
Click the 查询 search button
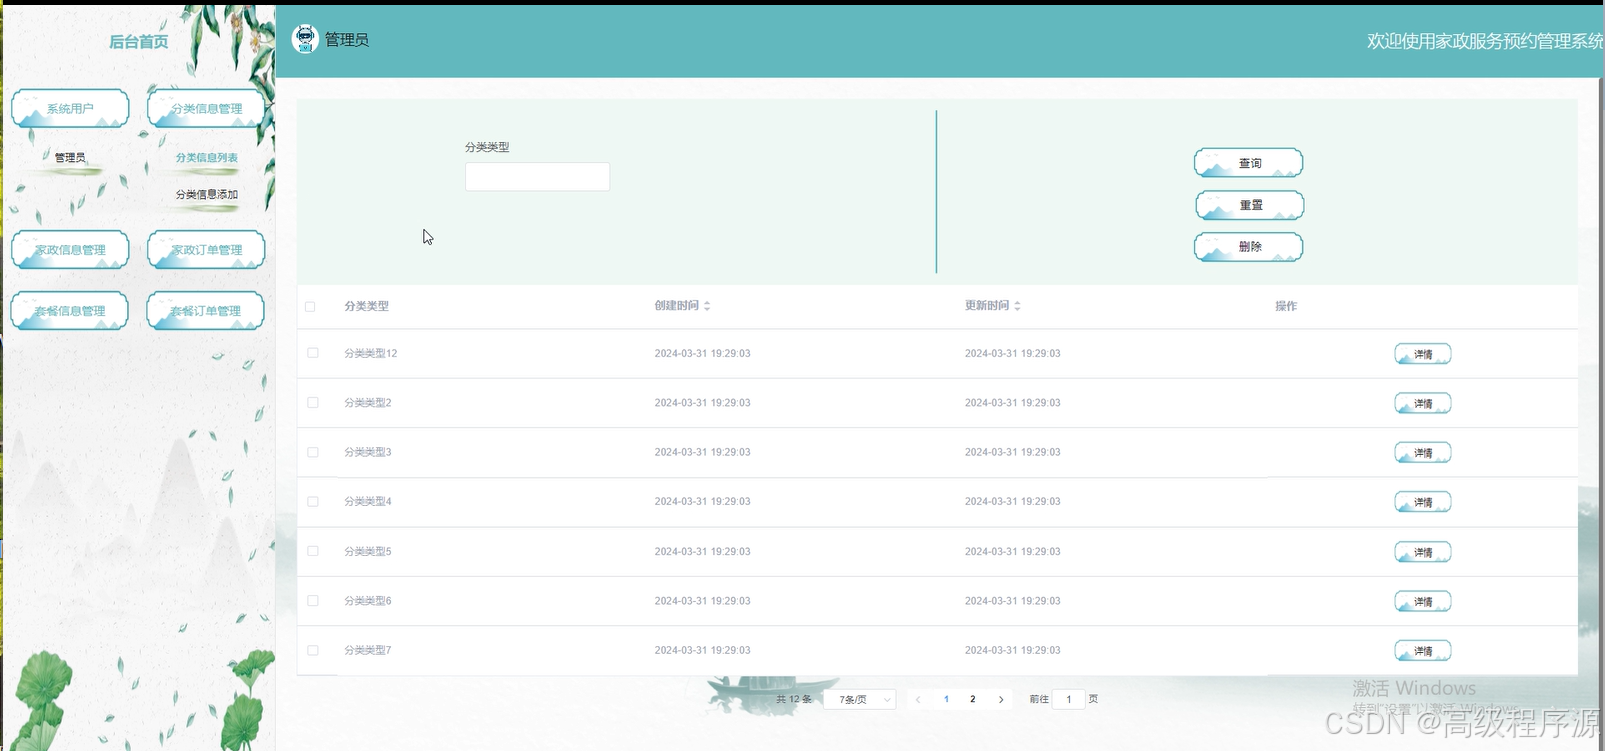point(1249,163)
